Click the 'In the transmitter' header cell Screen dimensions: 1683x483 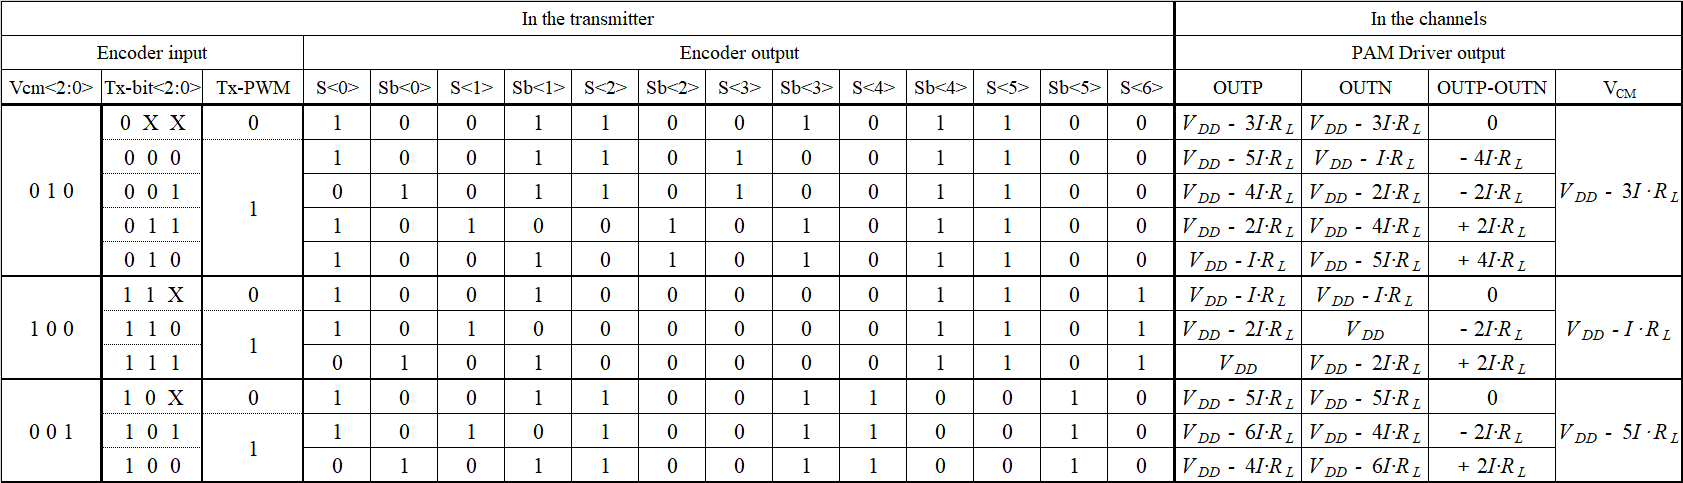[587, 19]
